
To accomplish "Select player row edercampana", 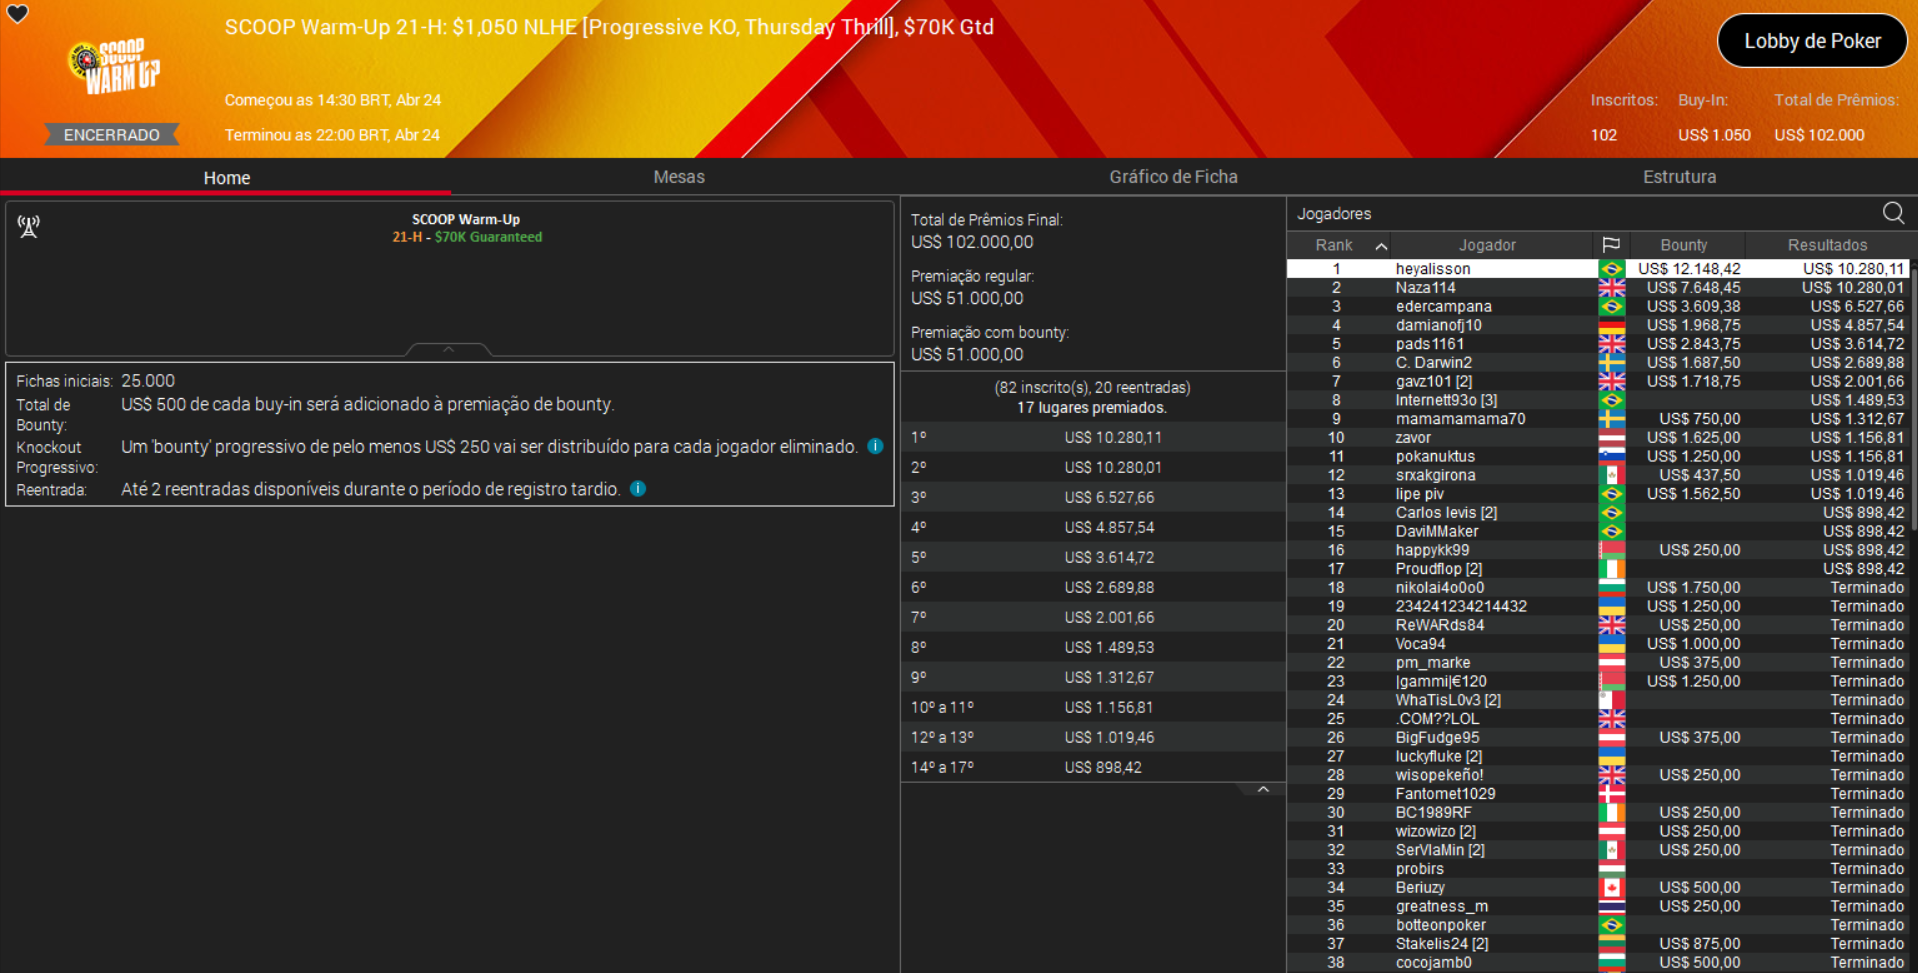I will point(1598,307).
